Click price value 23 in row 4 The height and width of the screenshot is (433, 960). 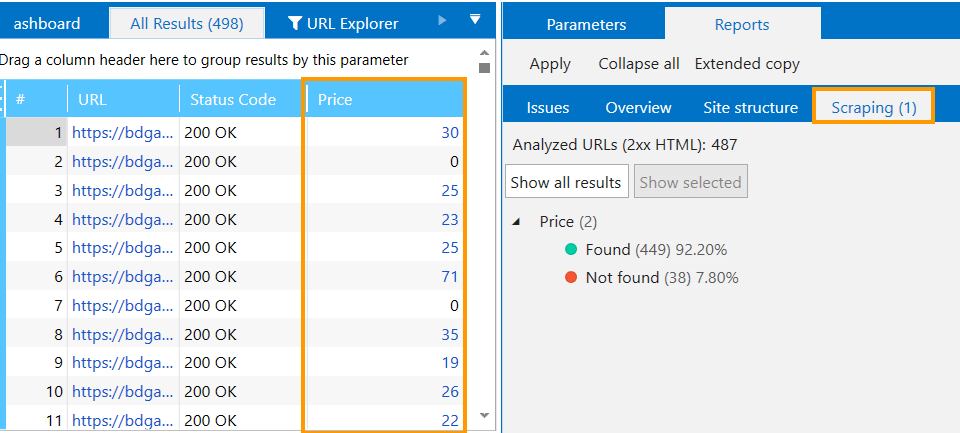pos(450,219)
